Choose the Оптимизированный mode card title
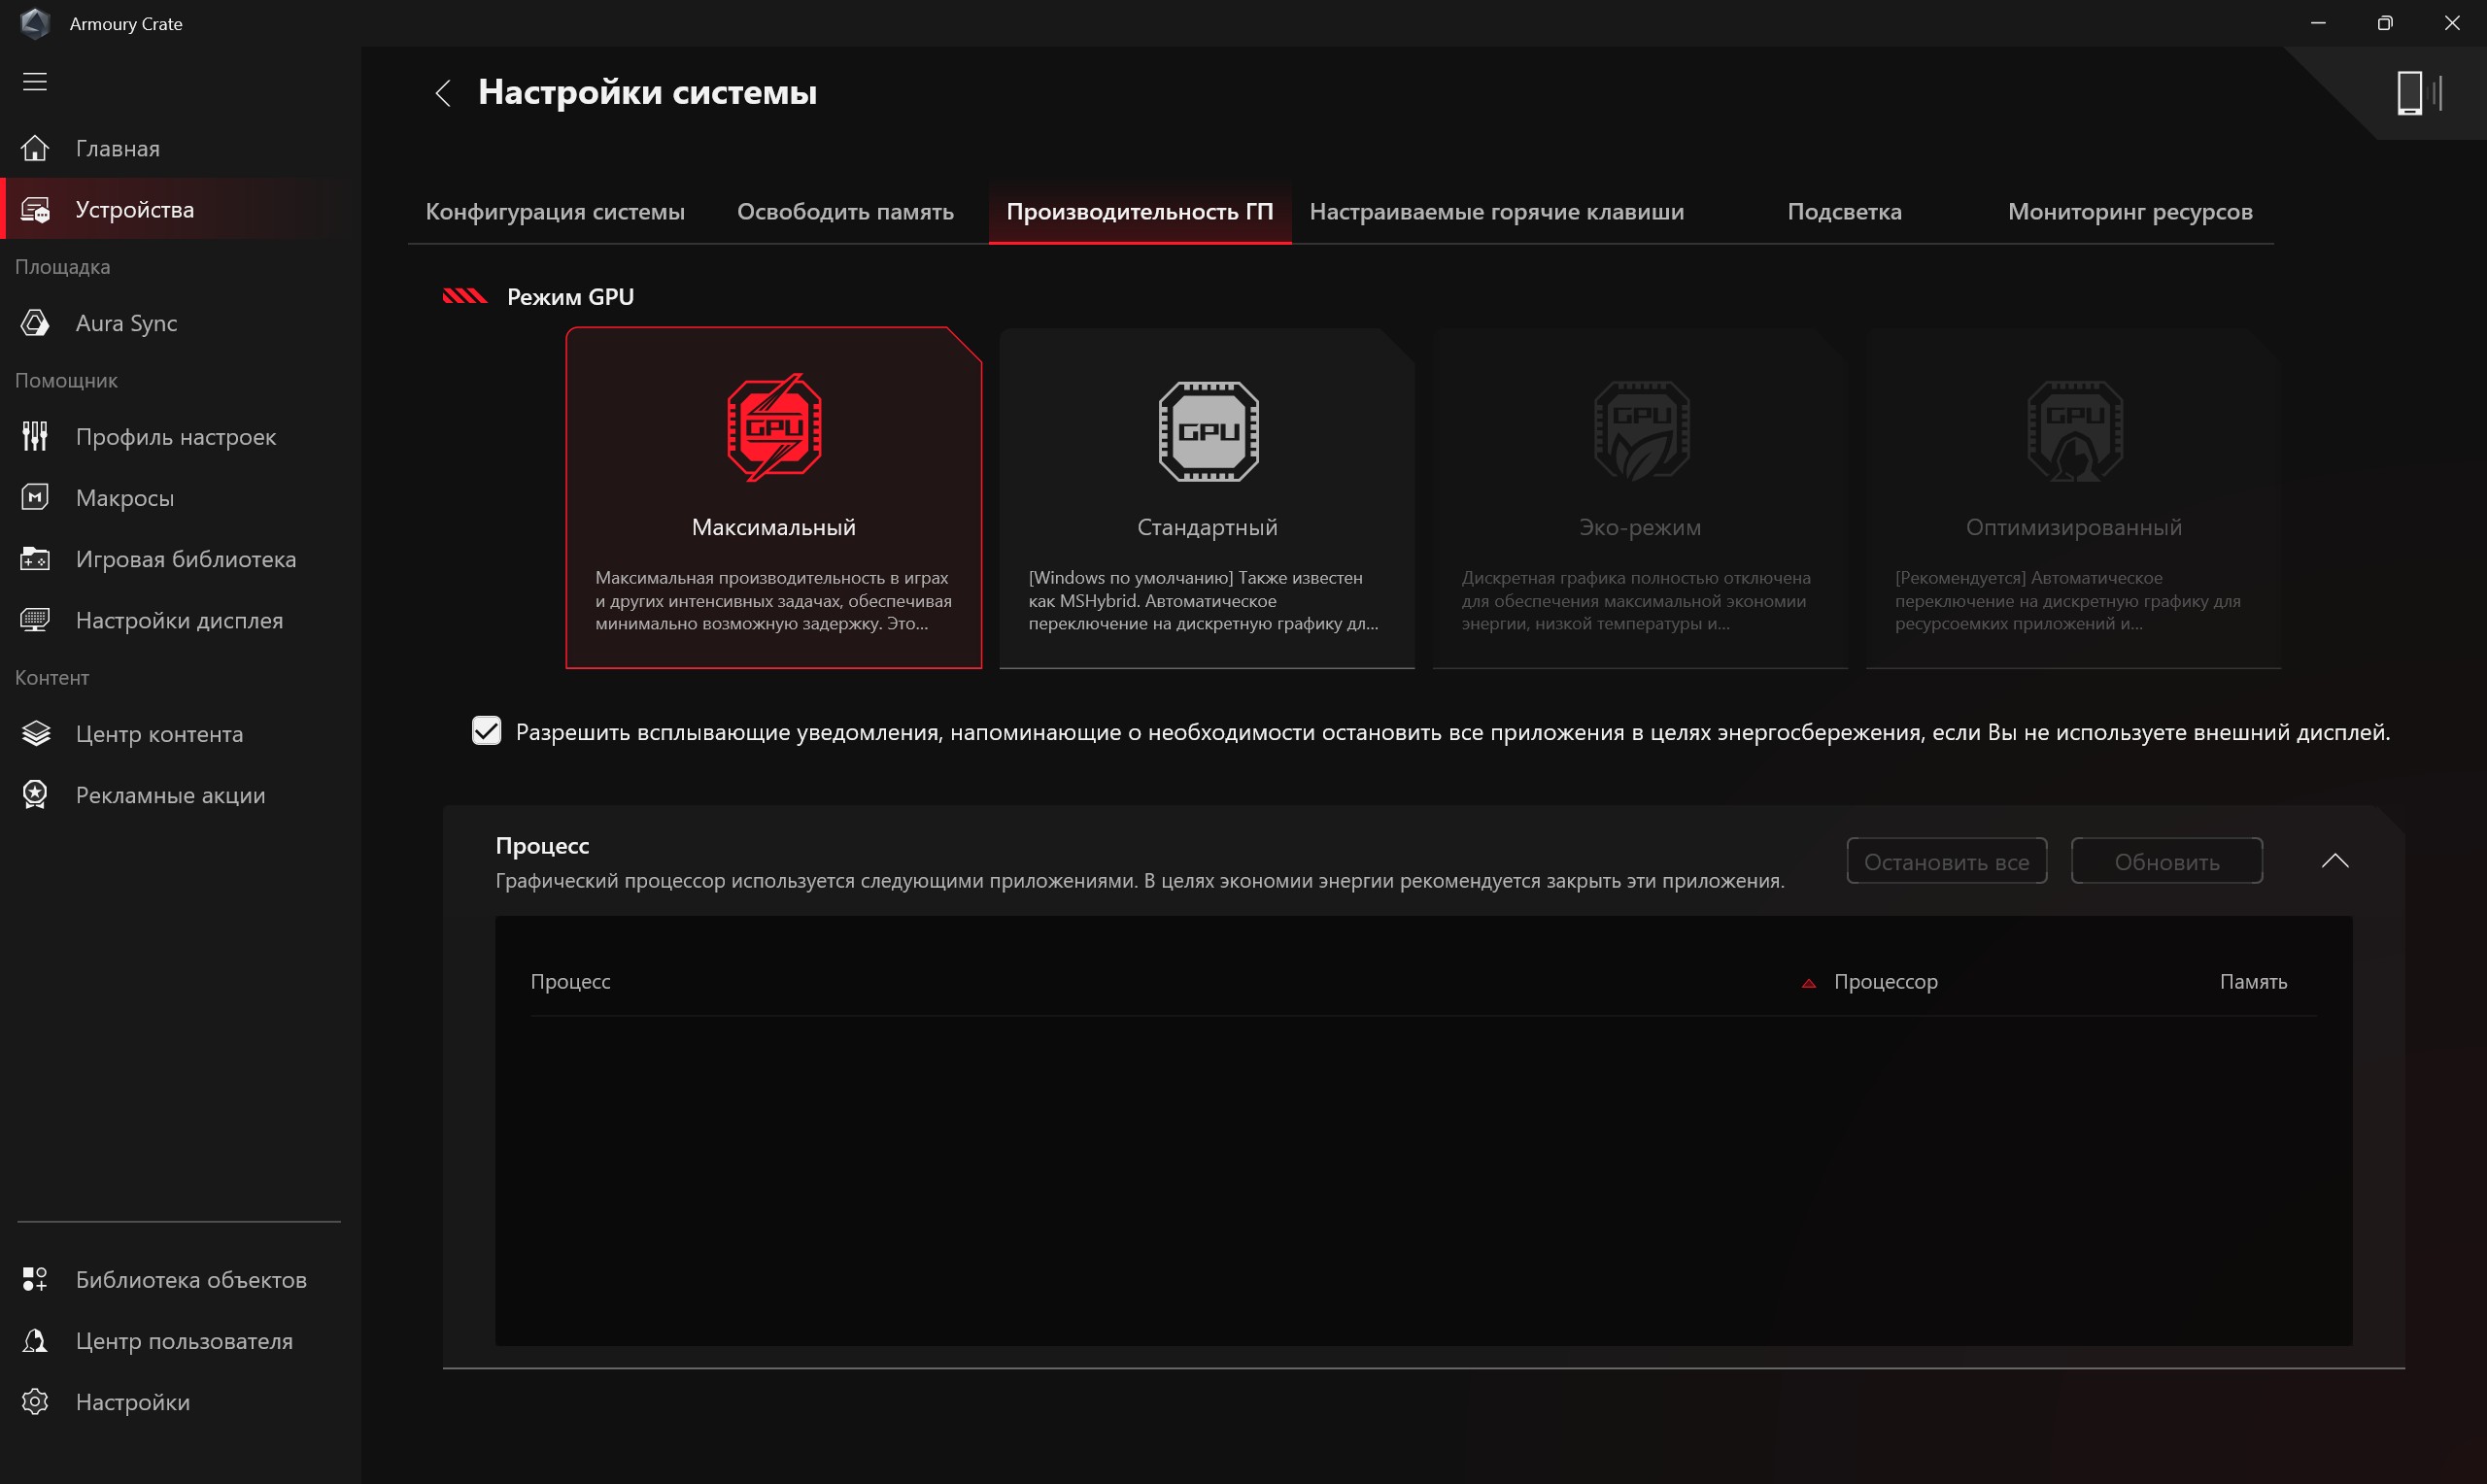This screenshot has height=1484, width=2487. pyautogui.click(x=2073, y=527)
